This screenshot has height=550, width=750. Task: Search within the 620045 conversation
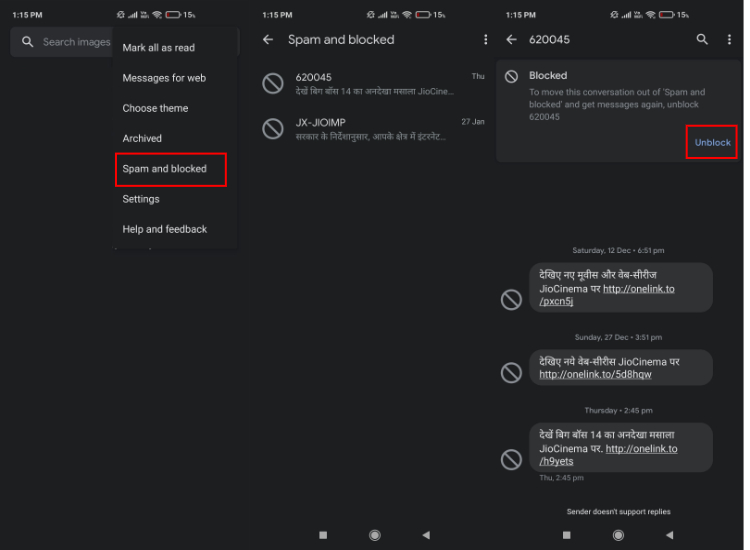pyautogui.click(x=702, y=40)
